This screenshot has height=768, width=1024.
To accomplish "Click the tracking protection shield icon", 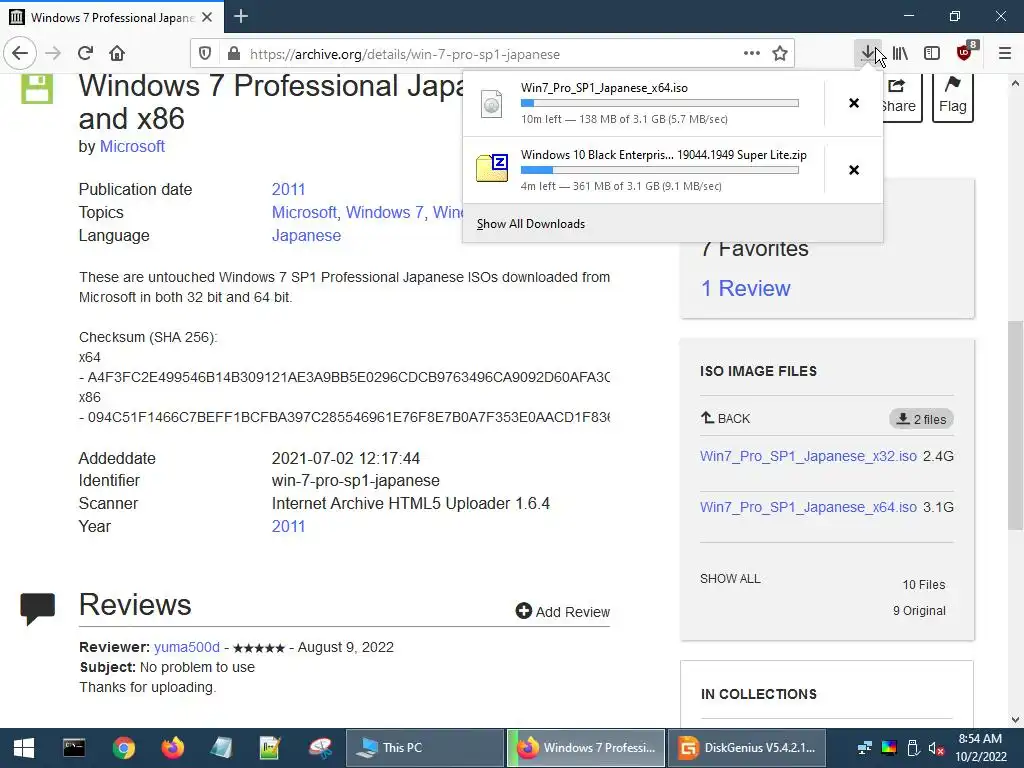I will [205, 54].
